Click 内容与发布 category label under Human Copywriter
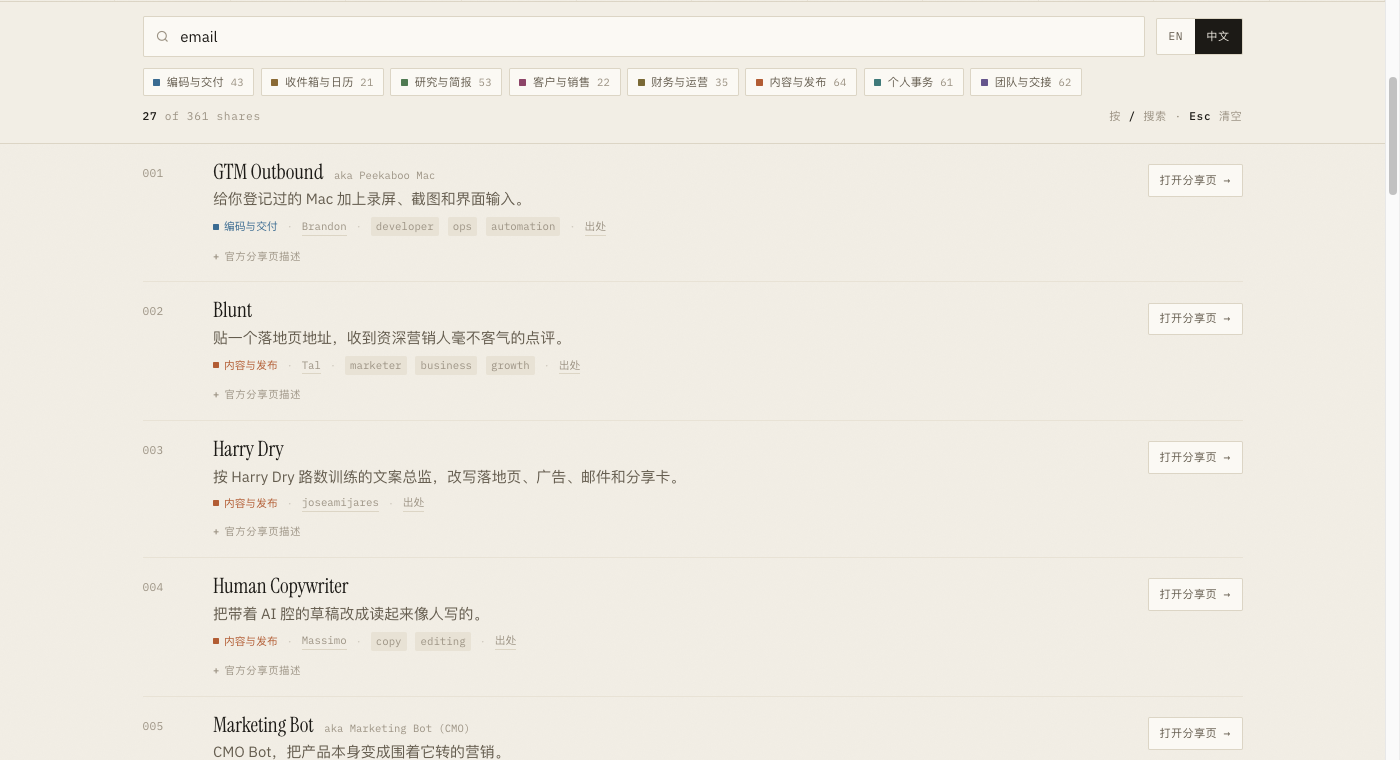The image size is (1400, 760). click(x=245, y=641)
